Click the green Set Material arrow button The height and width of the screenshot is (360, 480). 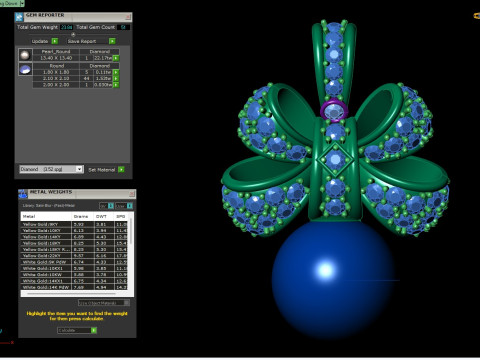[121, 169]
